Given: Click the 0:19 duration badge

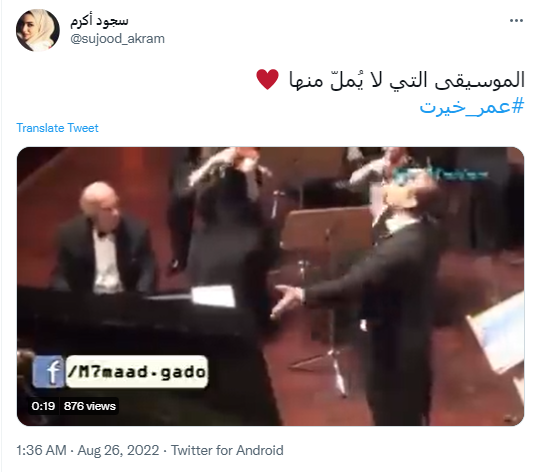Looking at the screenshot, I should point(43,406).
